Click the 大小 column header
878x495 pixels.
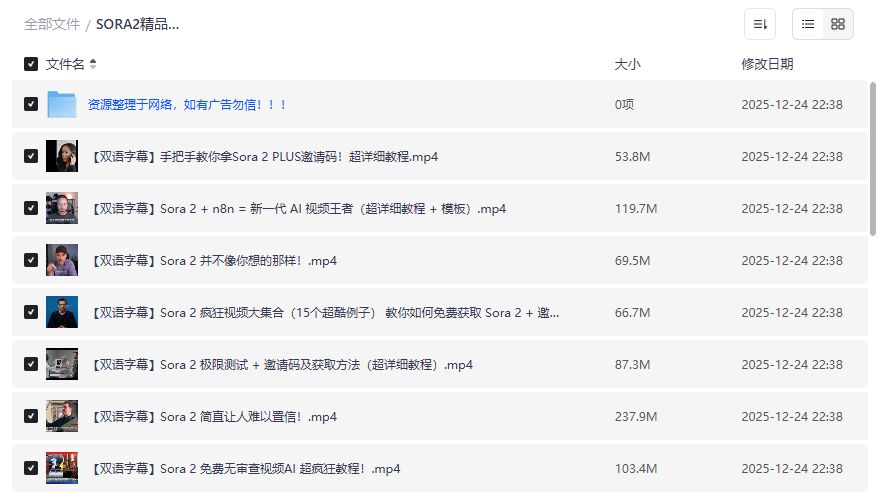(627, 64)
